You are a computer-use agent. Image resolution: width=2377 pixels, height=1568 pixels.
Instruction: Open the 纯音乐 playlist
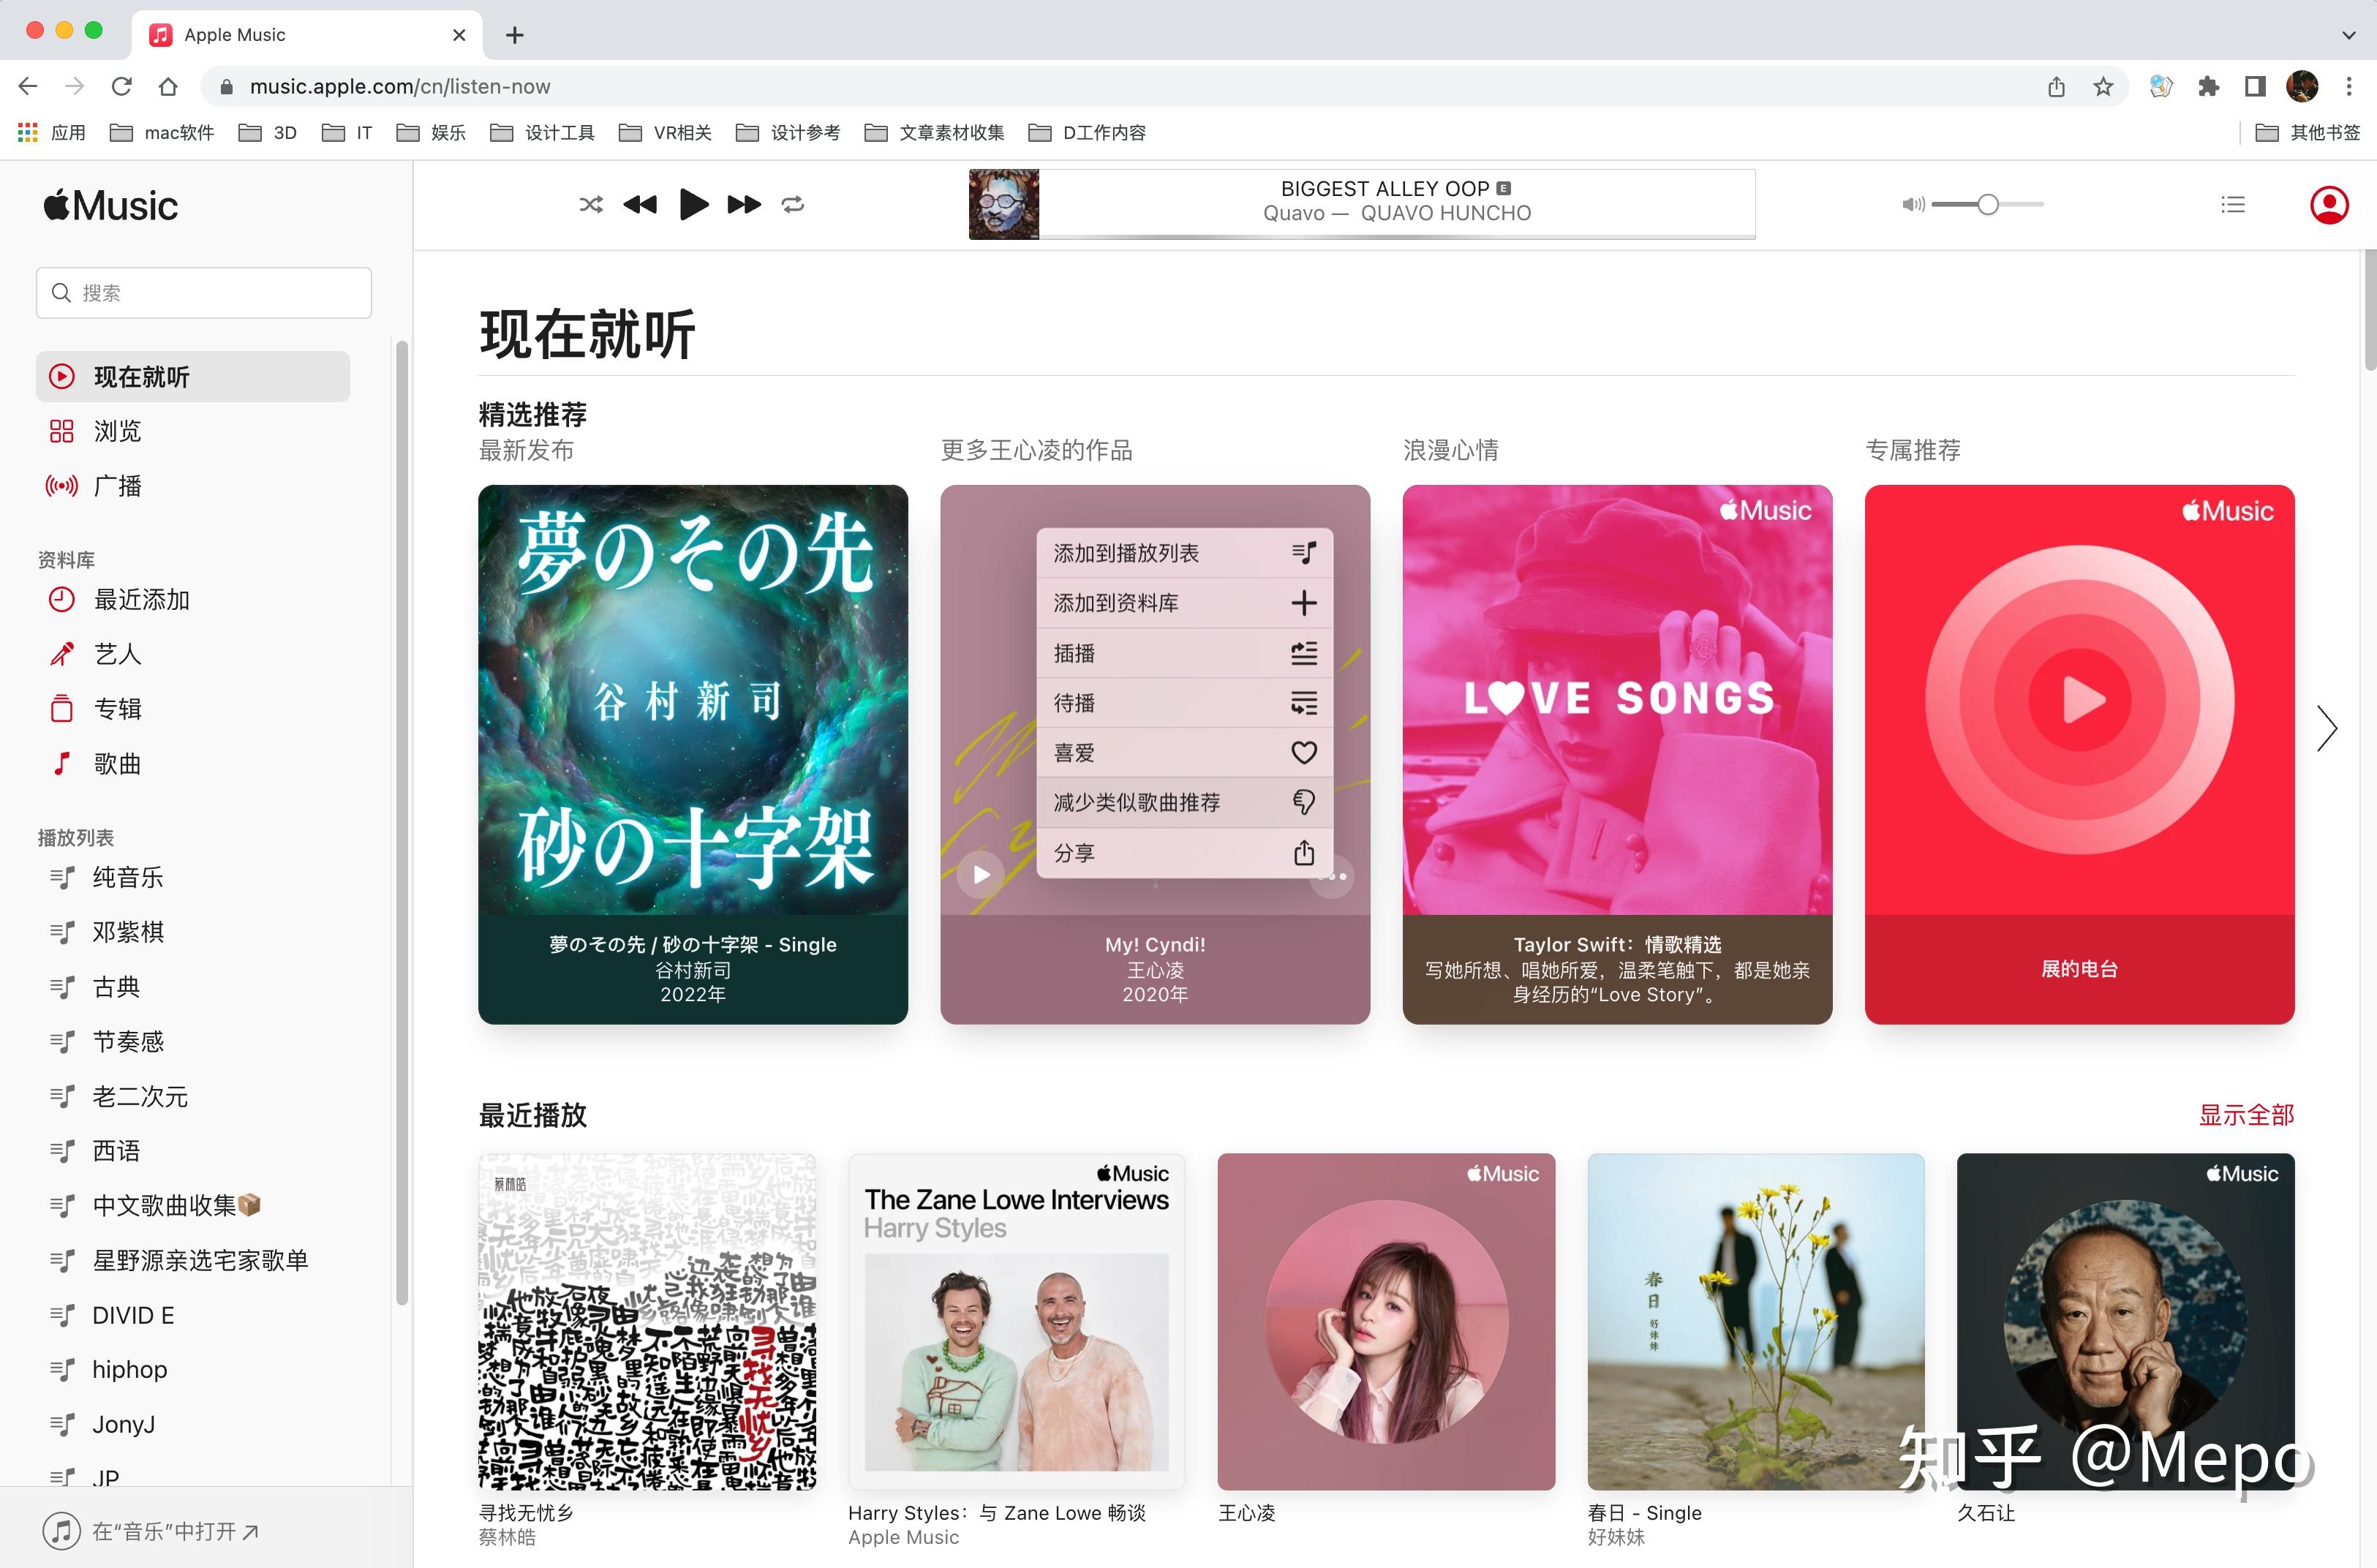(x=193, y=878)
